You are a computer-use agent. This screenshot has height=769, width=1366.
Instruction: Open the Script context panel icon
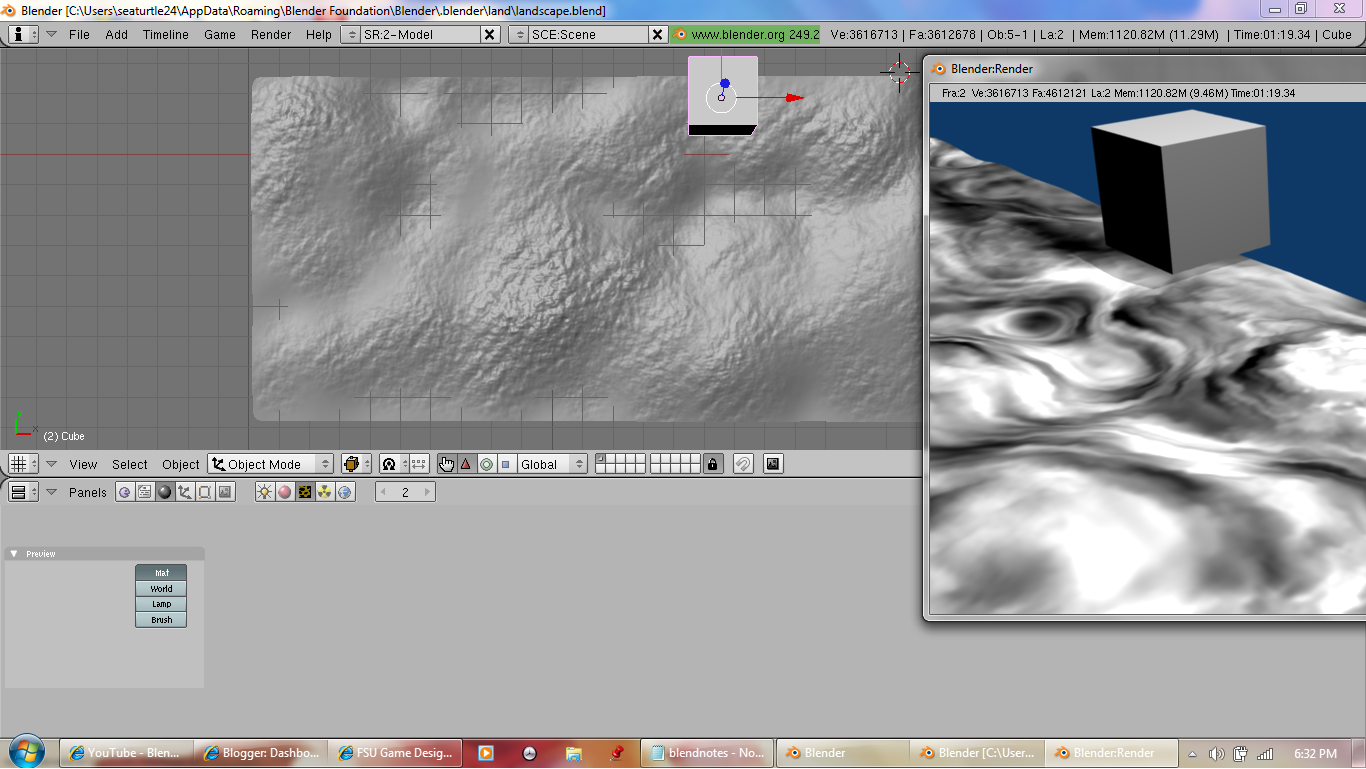pyautogui.click(x=145, y=492)
